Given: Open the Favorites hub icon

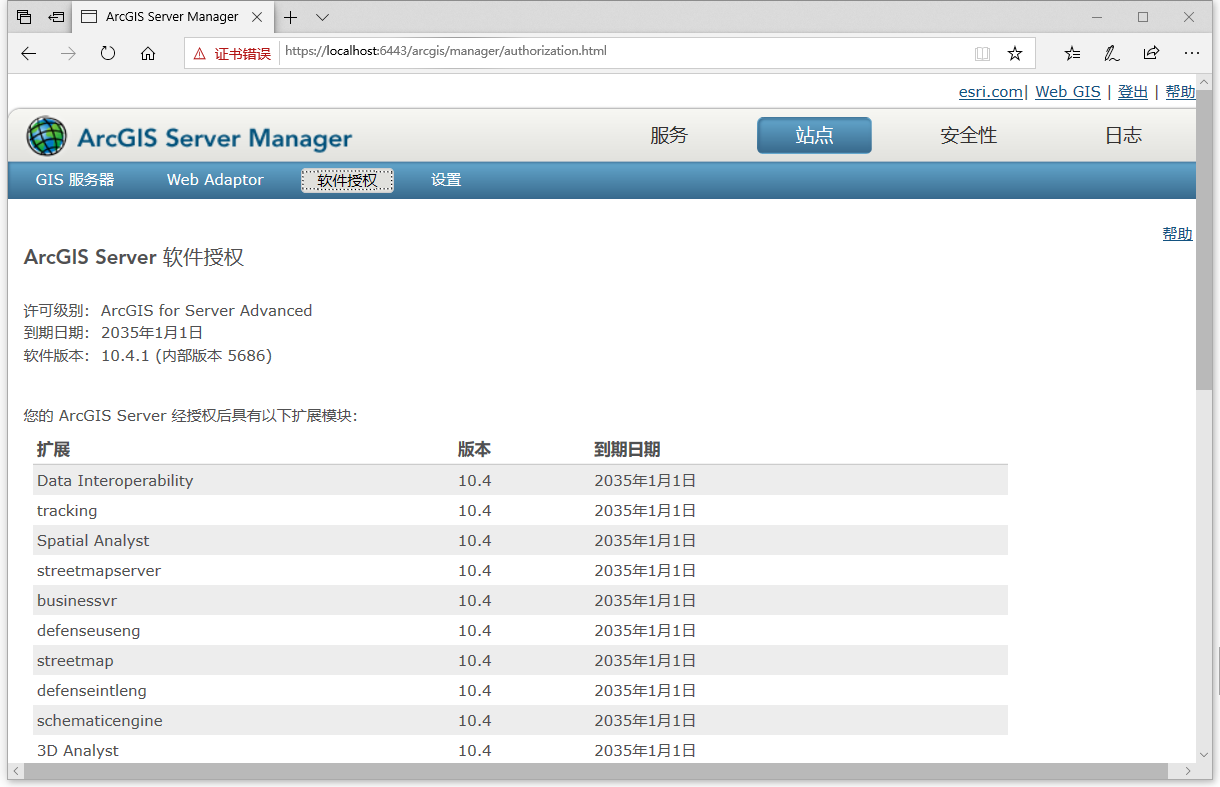Looking at the screenshot, I should [x=1072, y=53].
